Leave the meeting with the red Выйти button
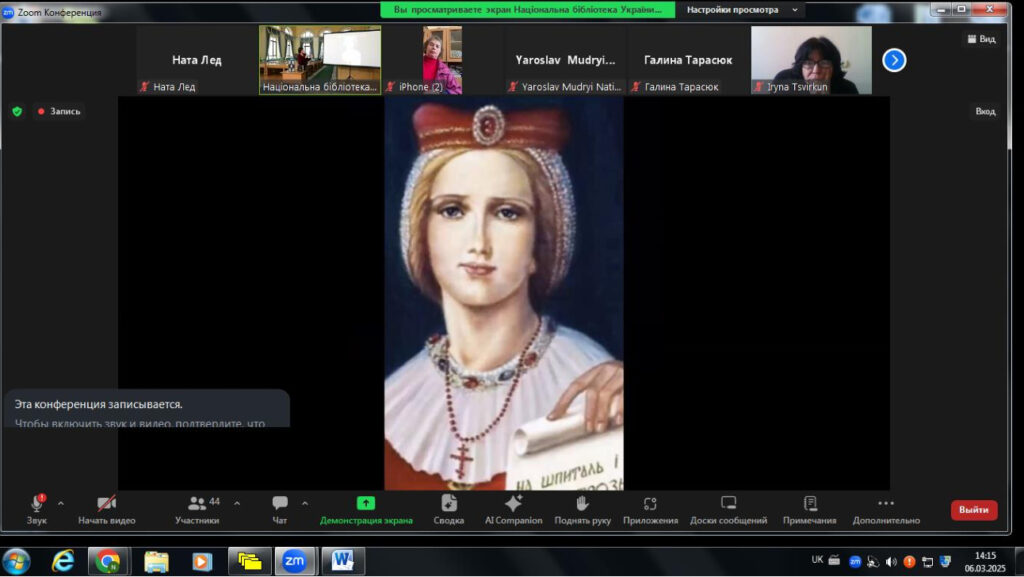Image resolution: width=1024 pixels, height=577 pixels. point(974,510)
